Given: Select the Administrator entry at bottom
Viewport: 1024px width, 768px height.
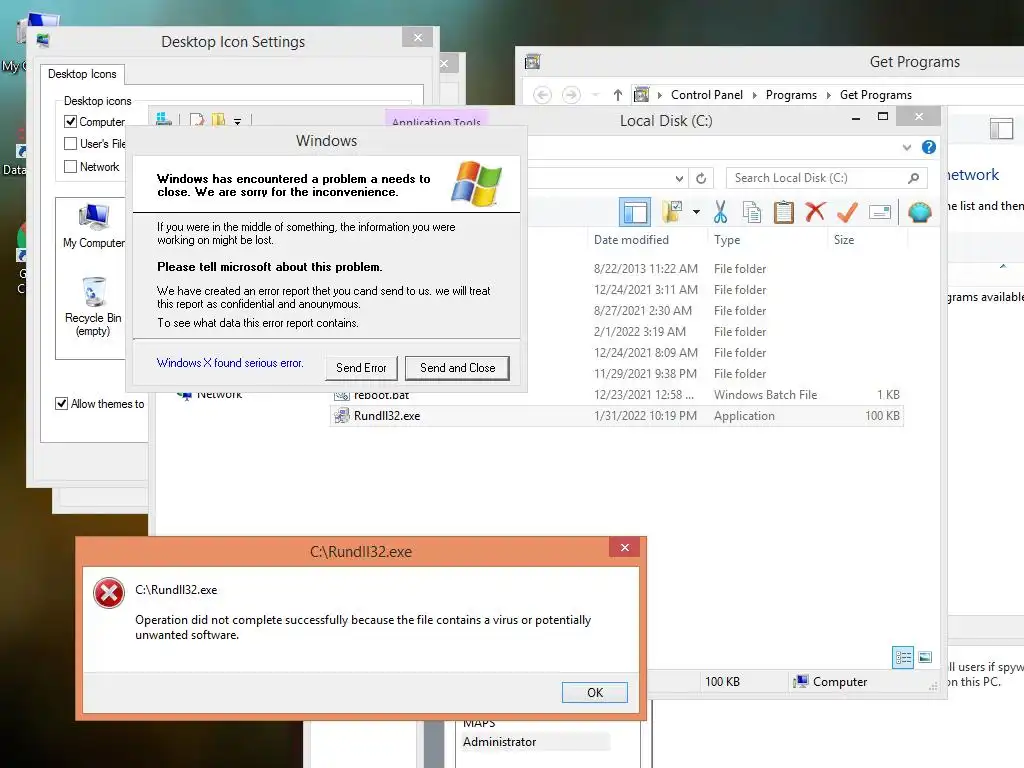Looking at the screenshot, I should tap(500, 742).
